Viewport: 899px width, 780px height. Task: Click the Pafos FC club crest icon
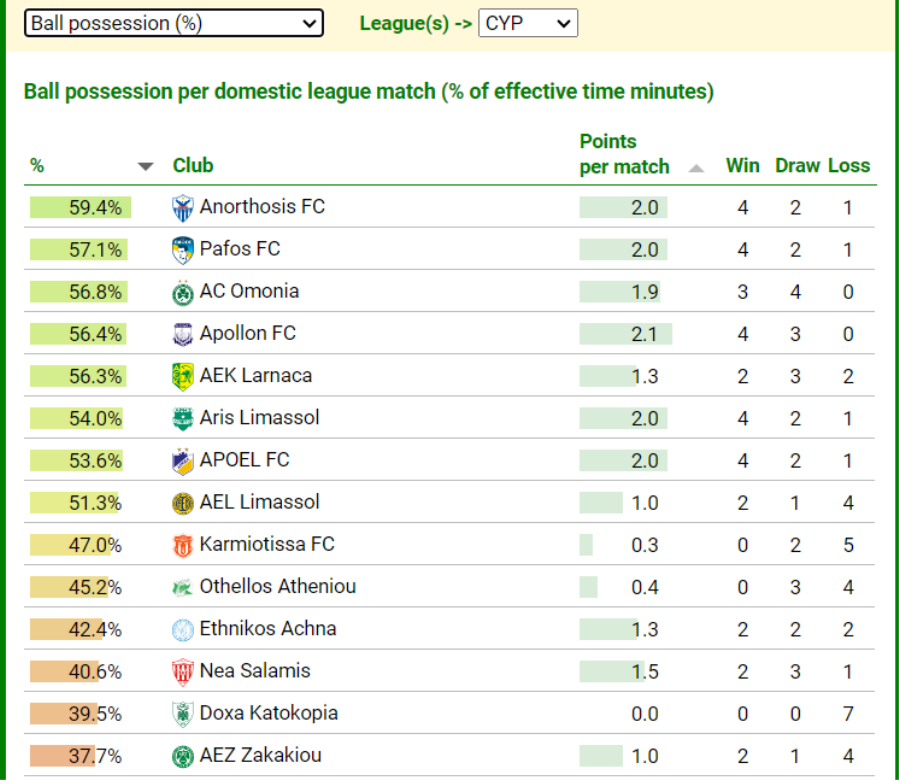pyautogui.click(x=182, y=250)
